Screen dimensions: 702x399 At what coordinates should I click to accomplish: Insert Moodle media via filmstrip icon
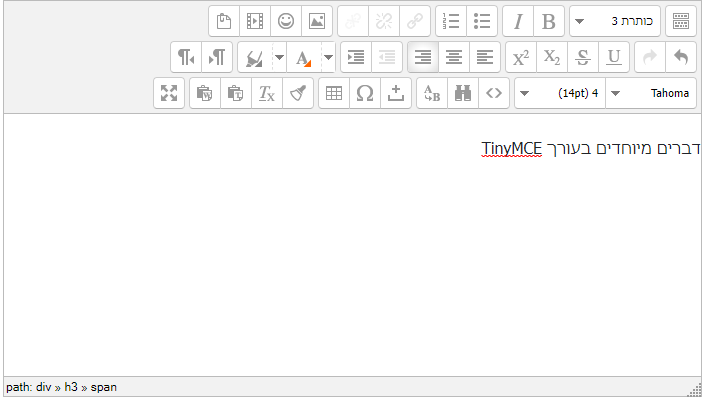click(x=255, y=21)
